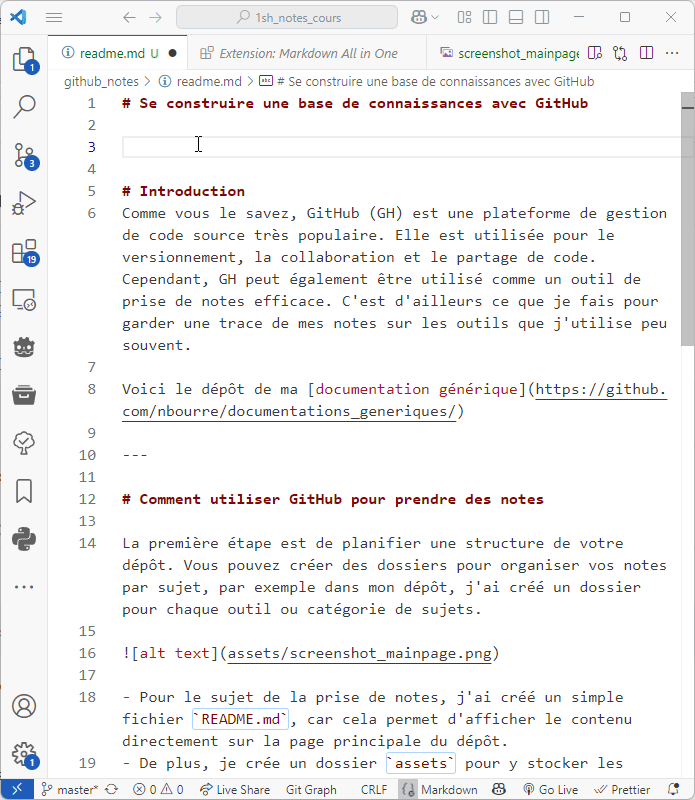Switch to the screenshot_mainpage tab
This screenshot has height=800, width=695.
point(510,53)
